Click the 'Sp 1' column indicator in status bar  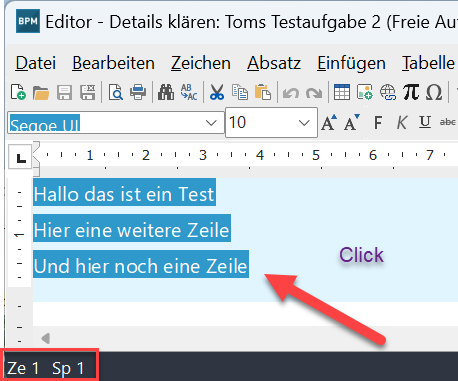pyautogui.click(x=68, y=368)
